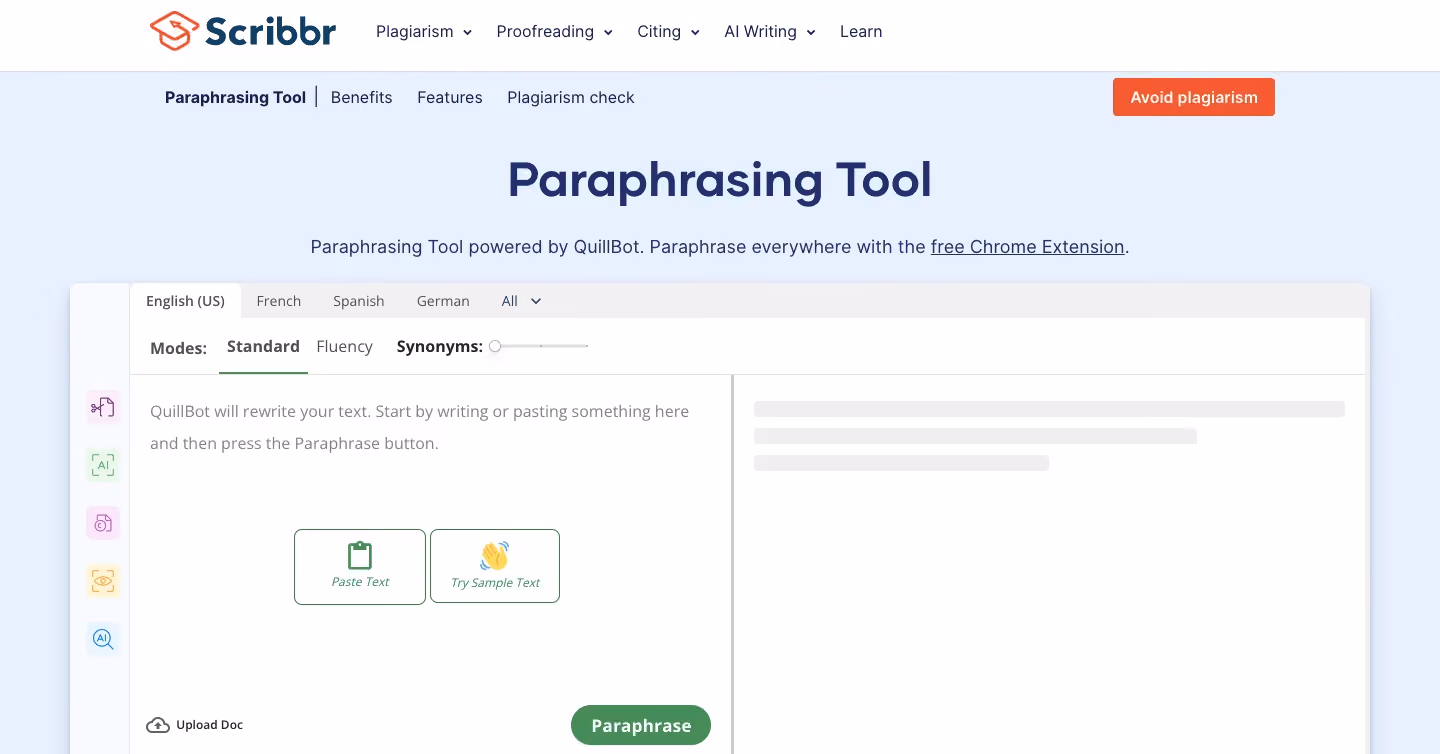This screenshot has height=754, width=1440.
Task: Select the Fluency mode
Action: (x=344, y=347)
